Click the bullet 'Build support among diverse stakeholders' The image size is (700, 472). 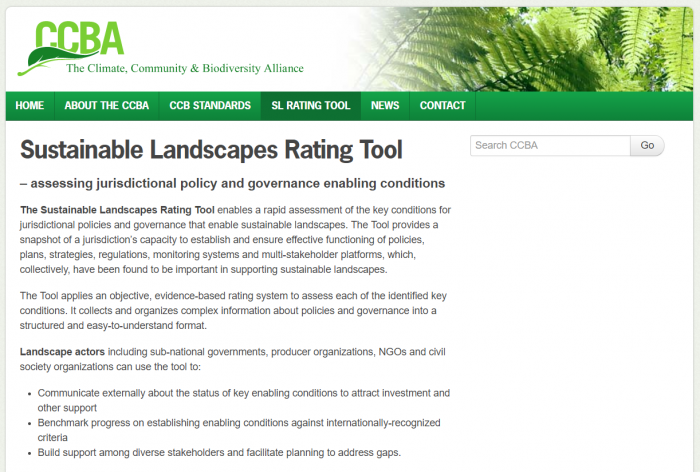[219, 452]
